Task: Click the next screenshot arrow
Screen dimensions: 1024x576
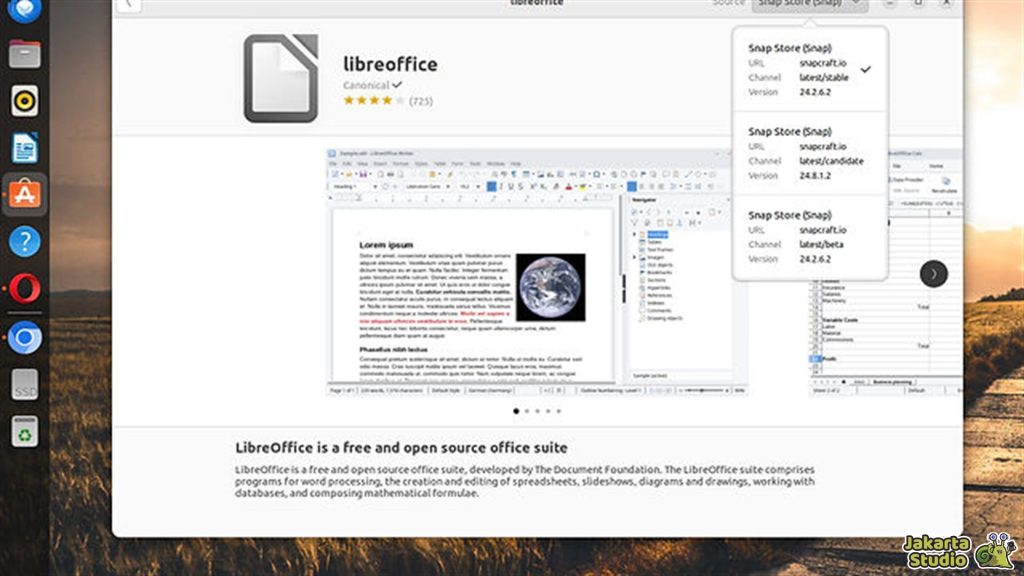Action: 934,273
